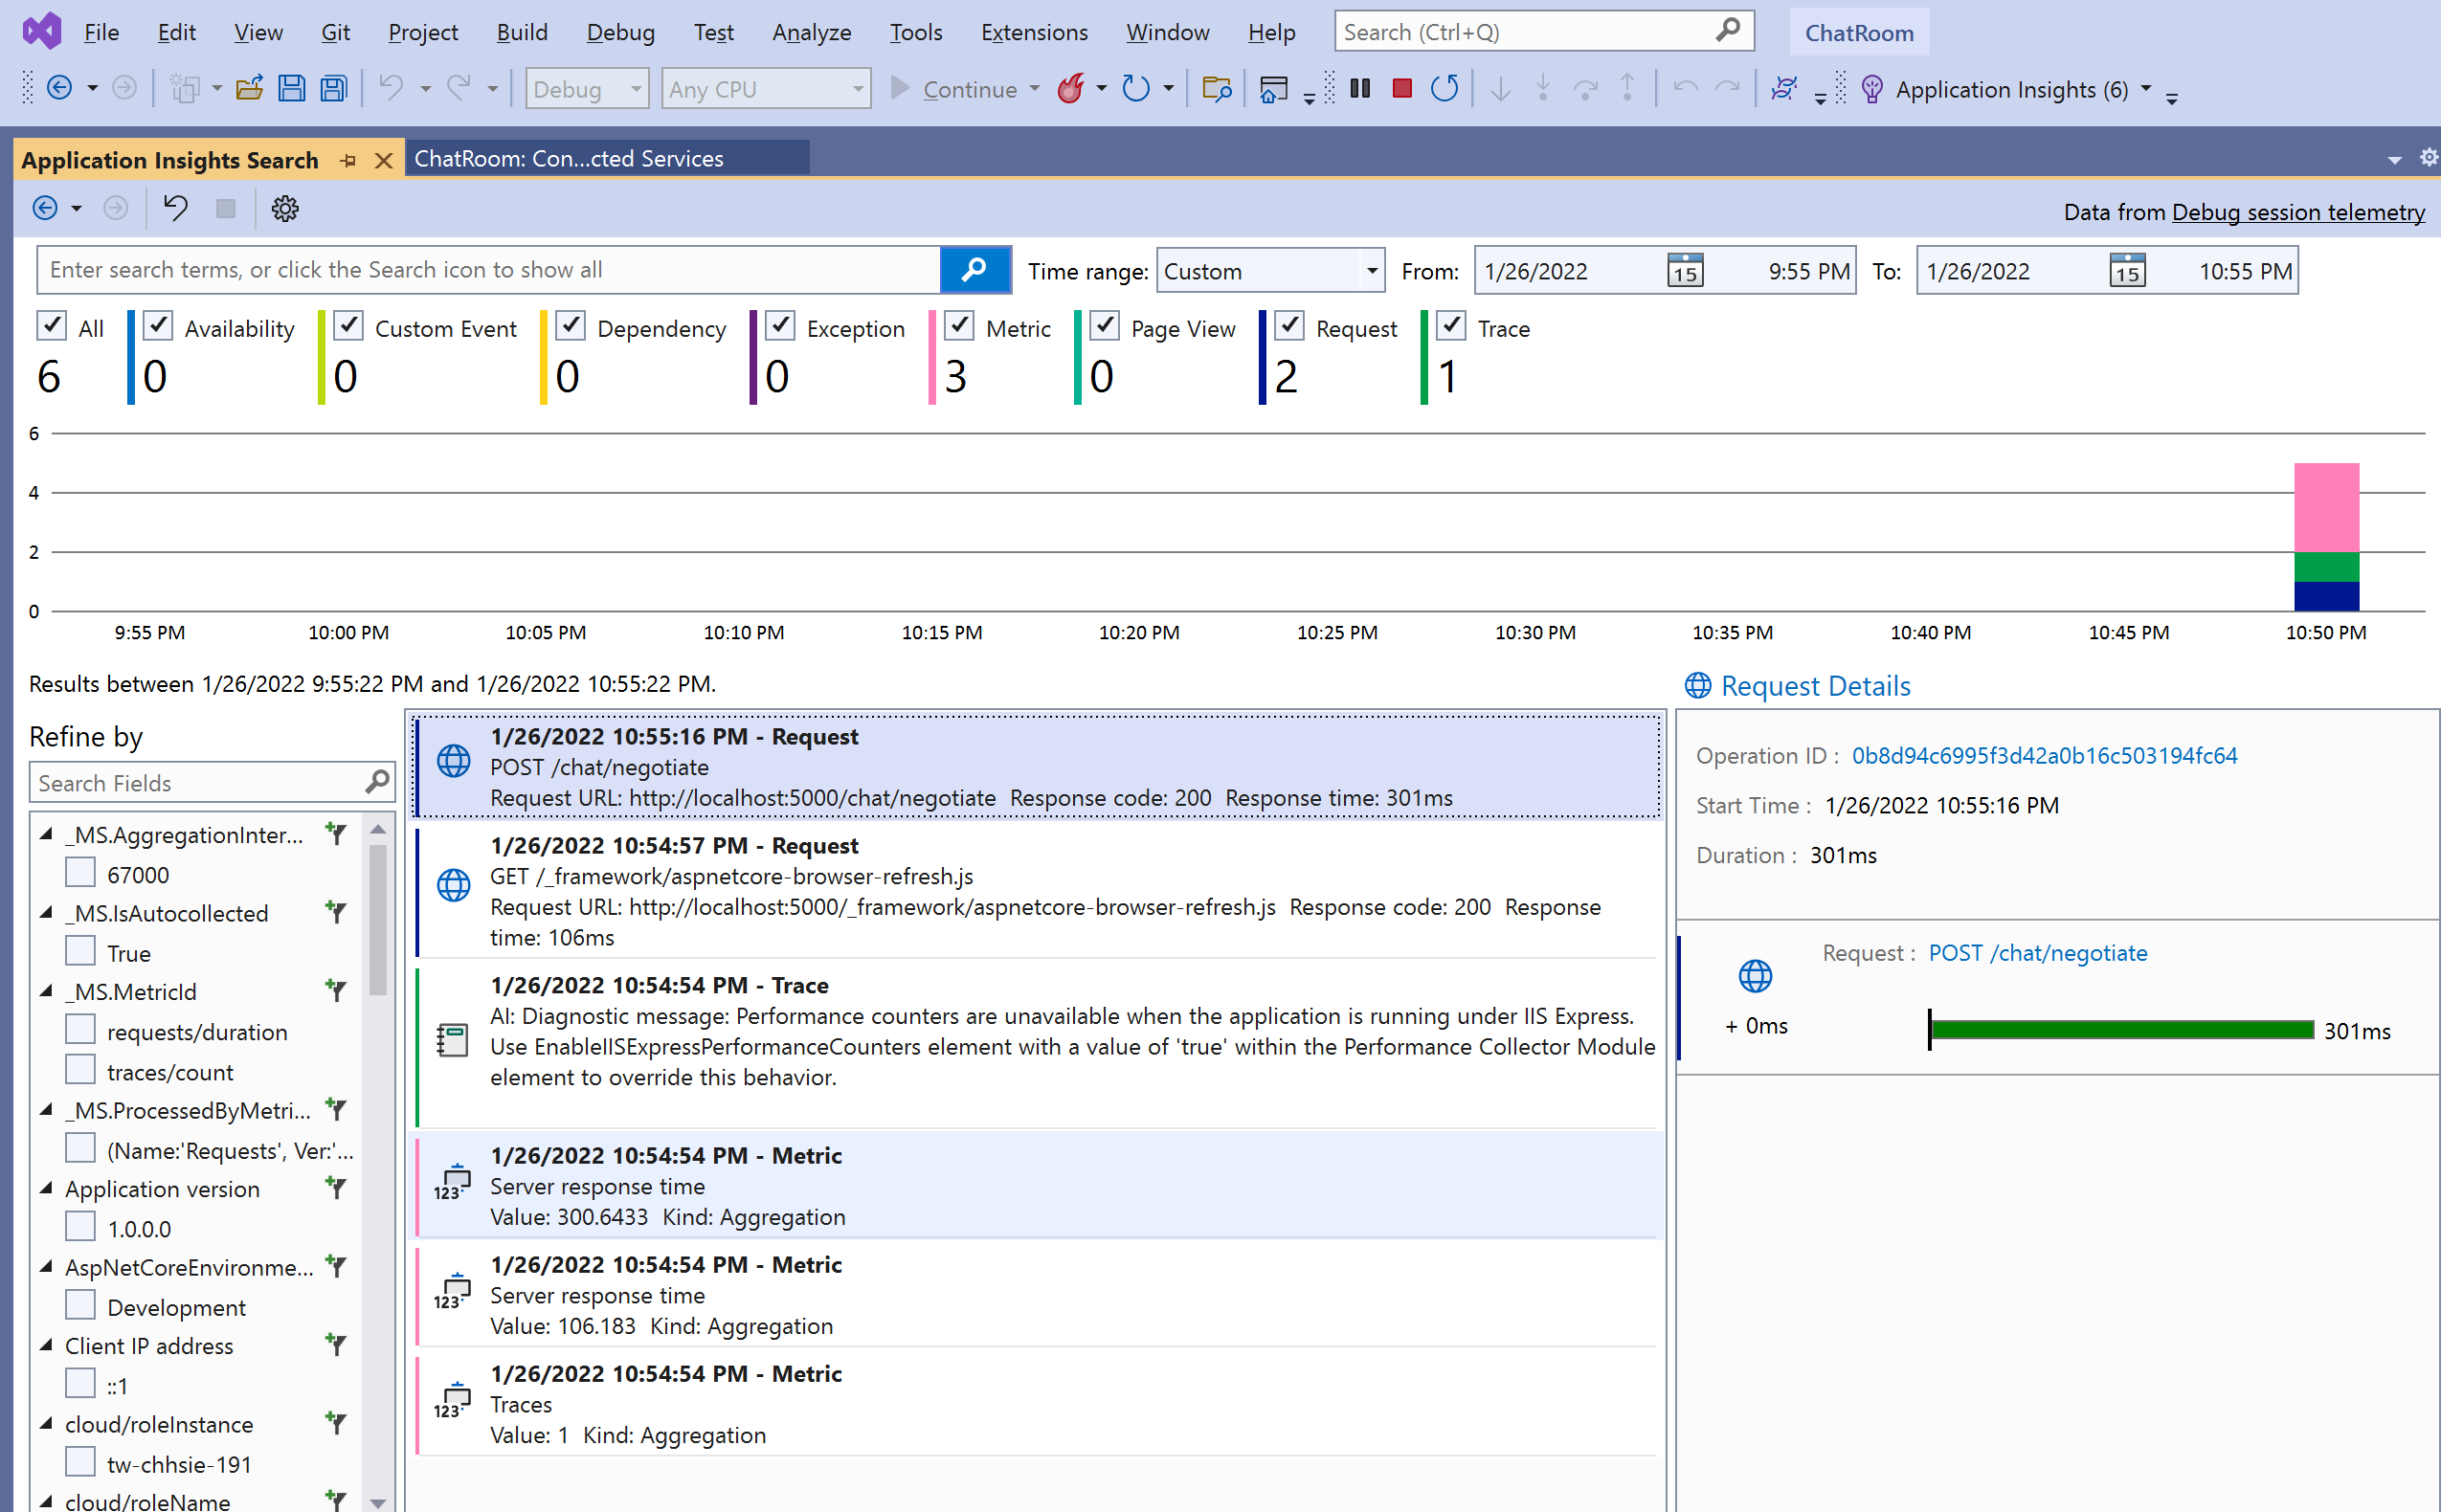The image size is (2441, 1512).
Task: Click the Save All icon
Action: [x=334, y=89]
